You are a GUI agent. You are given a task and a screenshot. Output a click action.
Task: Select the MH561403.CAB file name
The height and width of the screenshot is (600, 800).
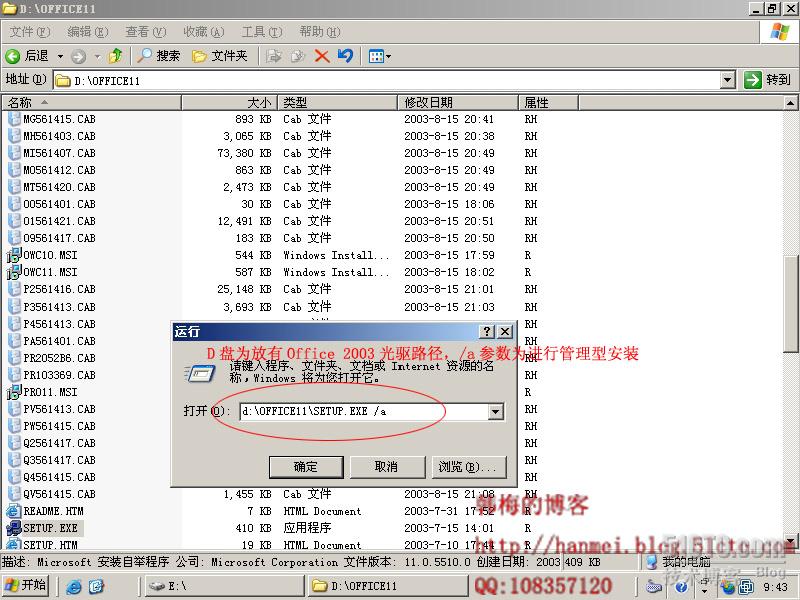pyautogui.click(x=59, y=136)
